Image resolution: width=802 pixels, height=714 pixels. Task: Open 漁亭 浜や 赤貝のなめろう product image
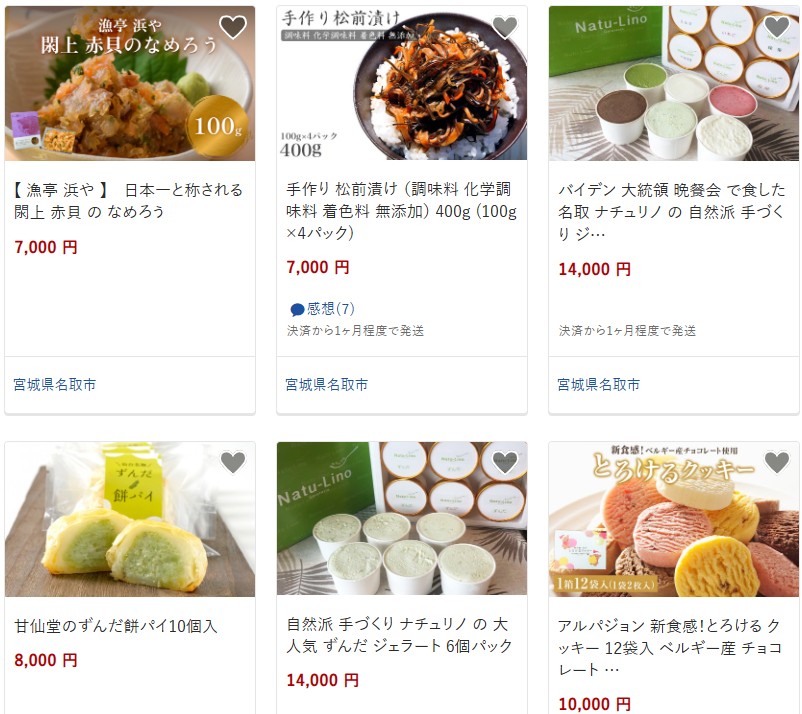pos(130,83)
